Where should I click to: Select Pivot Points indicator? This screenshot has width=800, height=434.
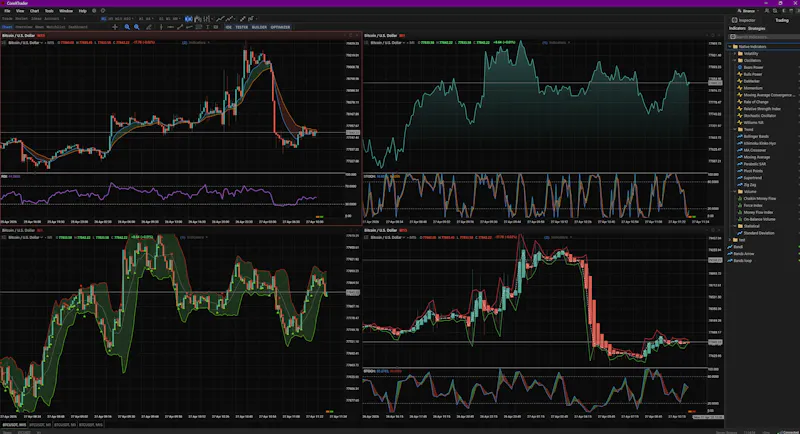coord(753,171)
